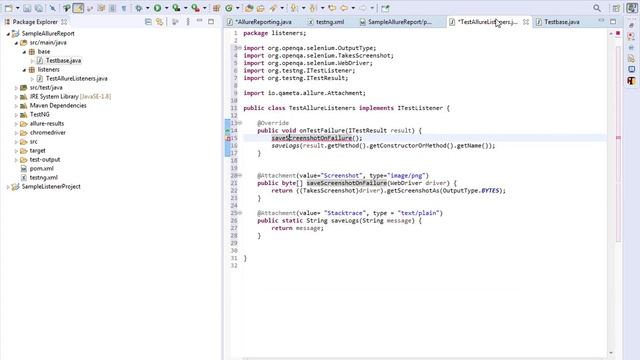
Task: Click the Next Annotation icon
Action: coord(293,8)
